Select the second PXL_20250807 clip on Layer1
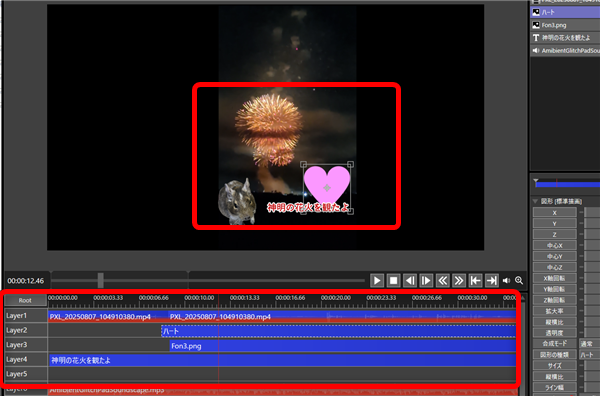 (x=342, y=316)
